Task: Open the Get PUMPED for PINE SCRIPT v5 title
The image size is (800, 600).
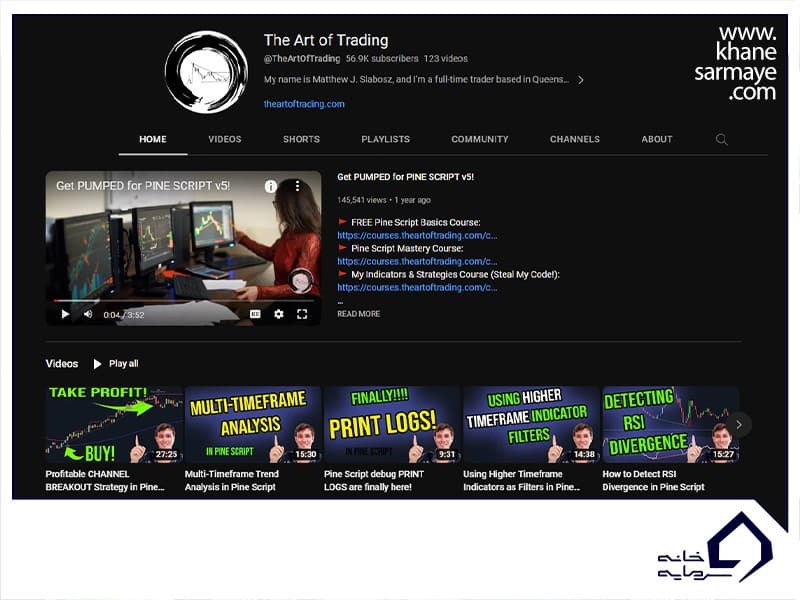Action: [406, 177]
